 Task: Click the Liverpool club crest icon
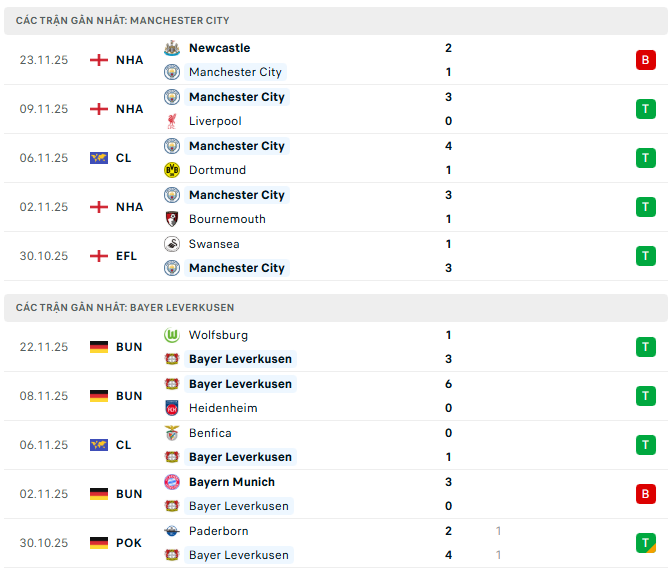point(171,121)
